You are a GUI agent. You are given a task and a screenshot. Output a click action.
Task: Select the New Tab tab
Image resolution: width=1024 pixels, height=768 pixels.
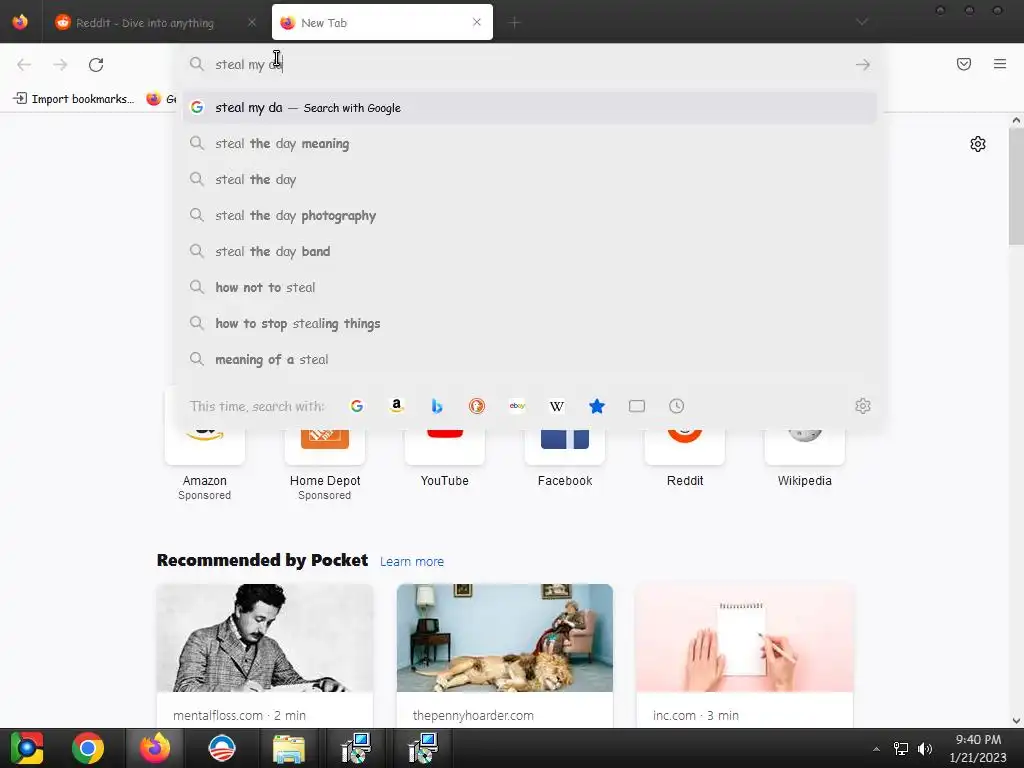coord(382,23)
